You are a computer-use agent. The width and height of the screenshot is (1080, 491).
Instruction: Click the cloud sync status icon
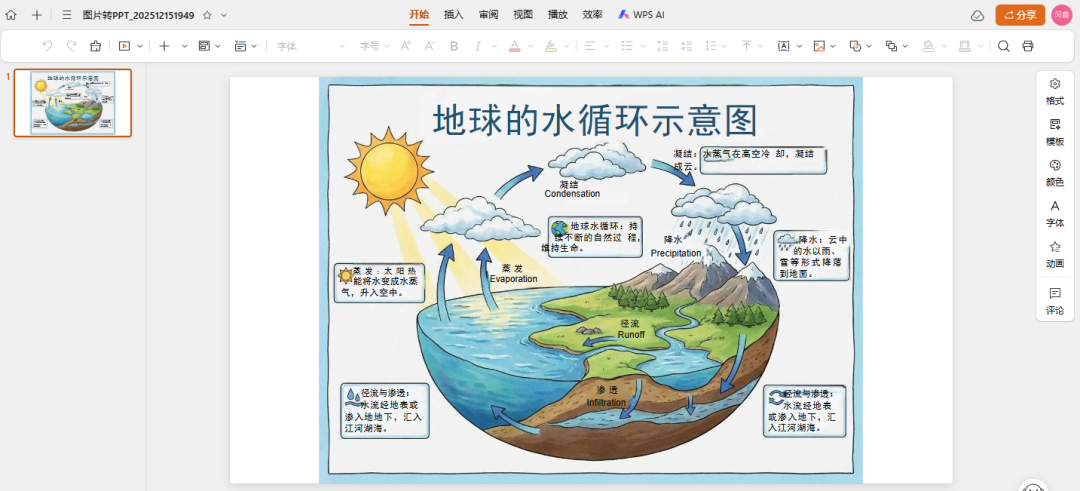click(x=977, y=15)
